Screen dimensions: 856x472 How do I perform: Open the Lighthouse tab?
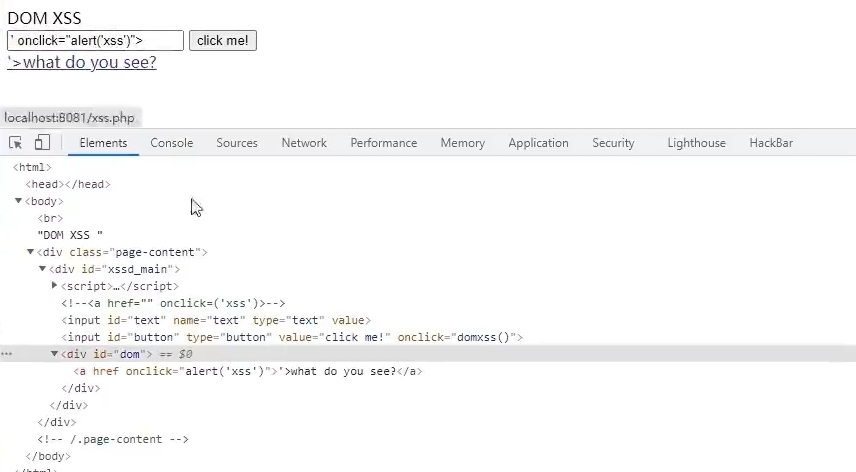click(x=697, y=143)
